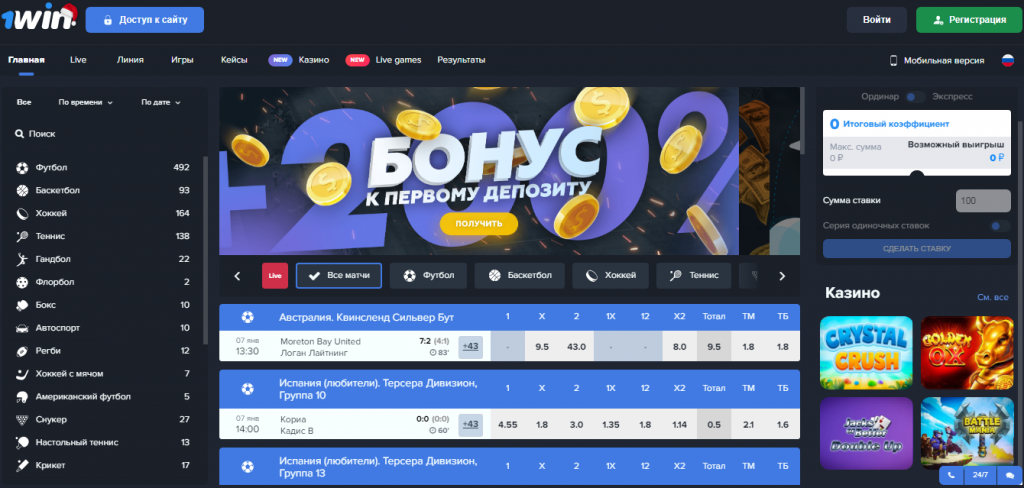Click the Russian flag language icon
1024x488 pixels.
click(1008, 60)
